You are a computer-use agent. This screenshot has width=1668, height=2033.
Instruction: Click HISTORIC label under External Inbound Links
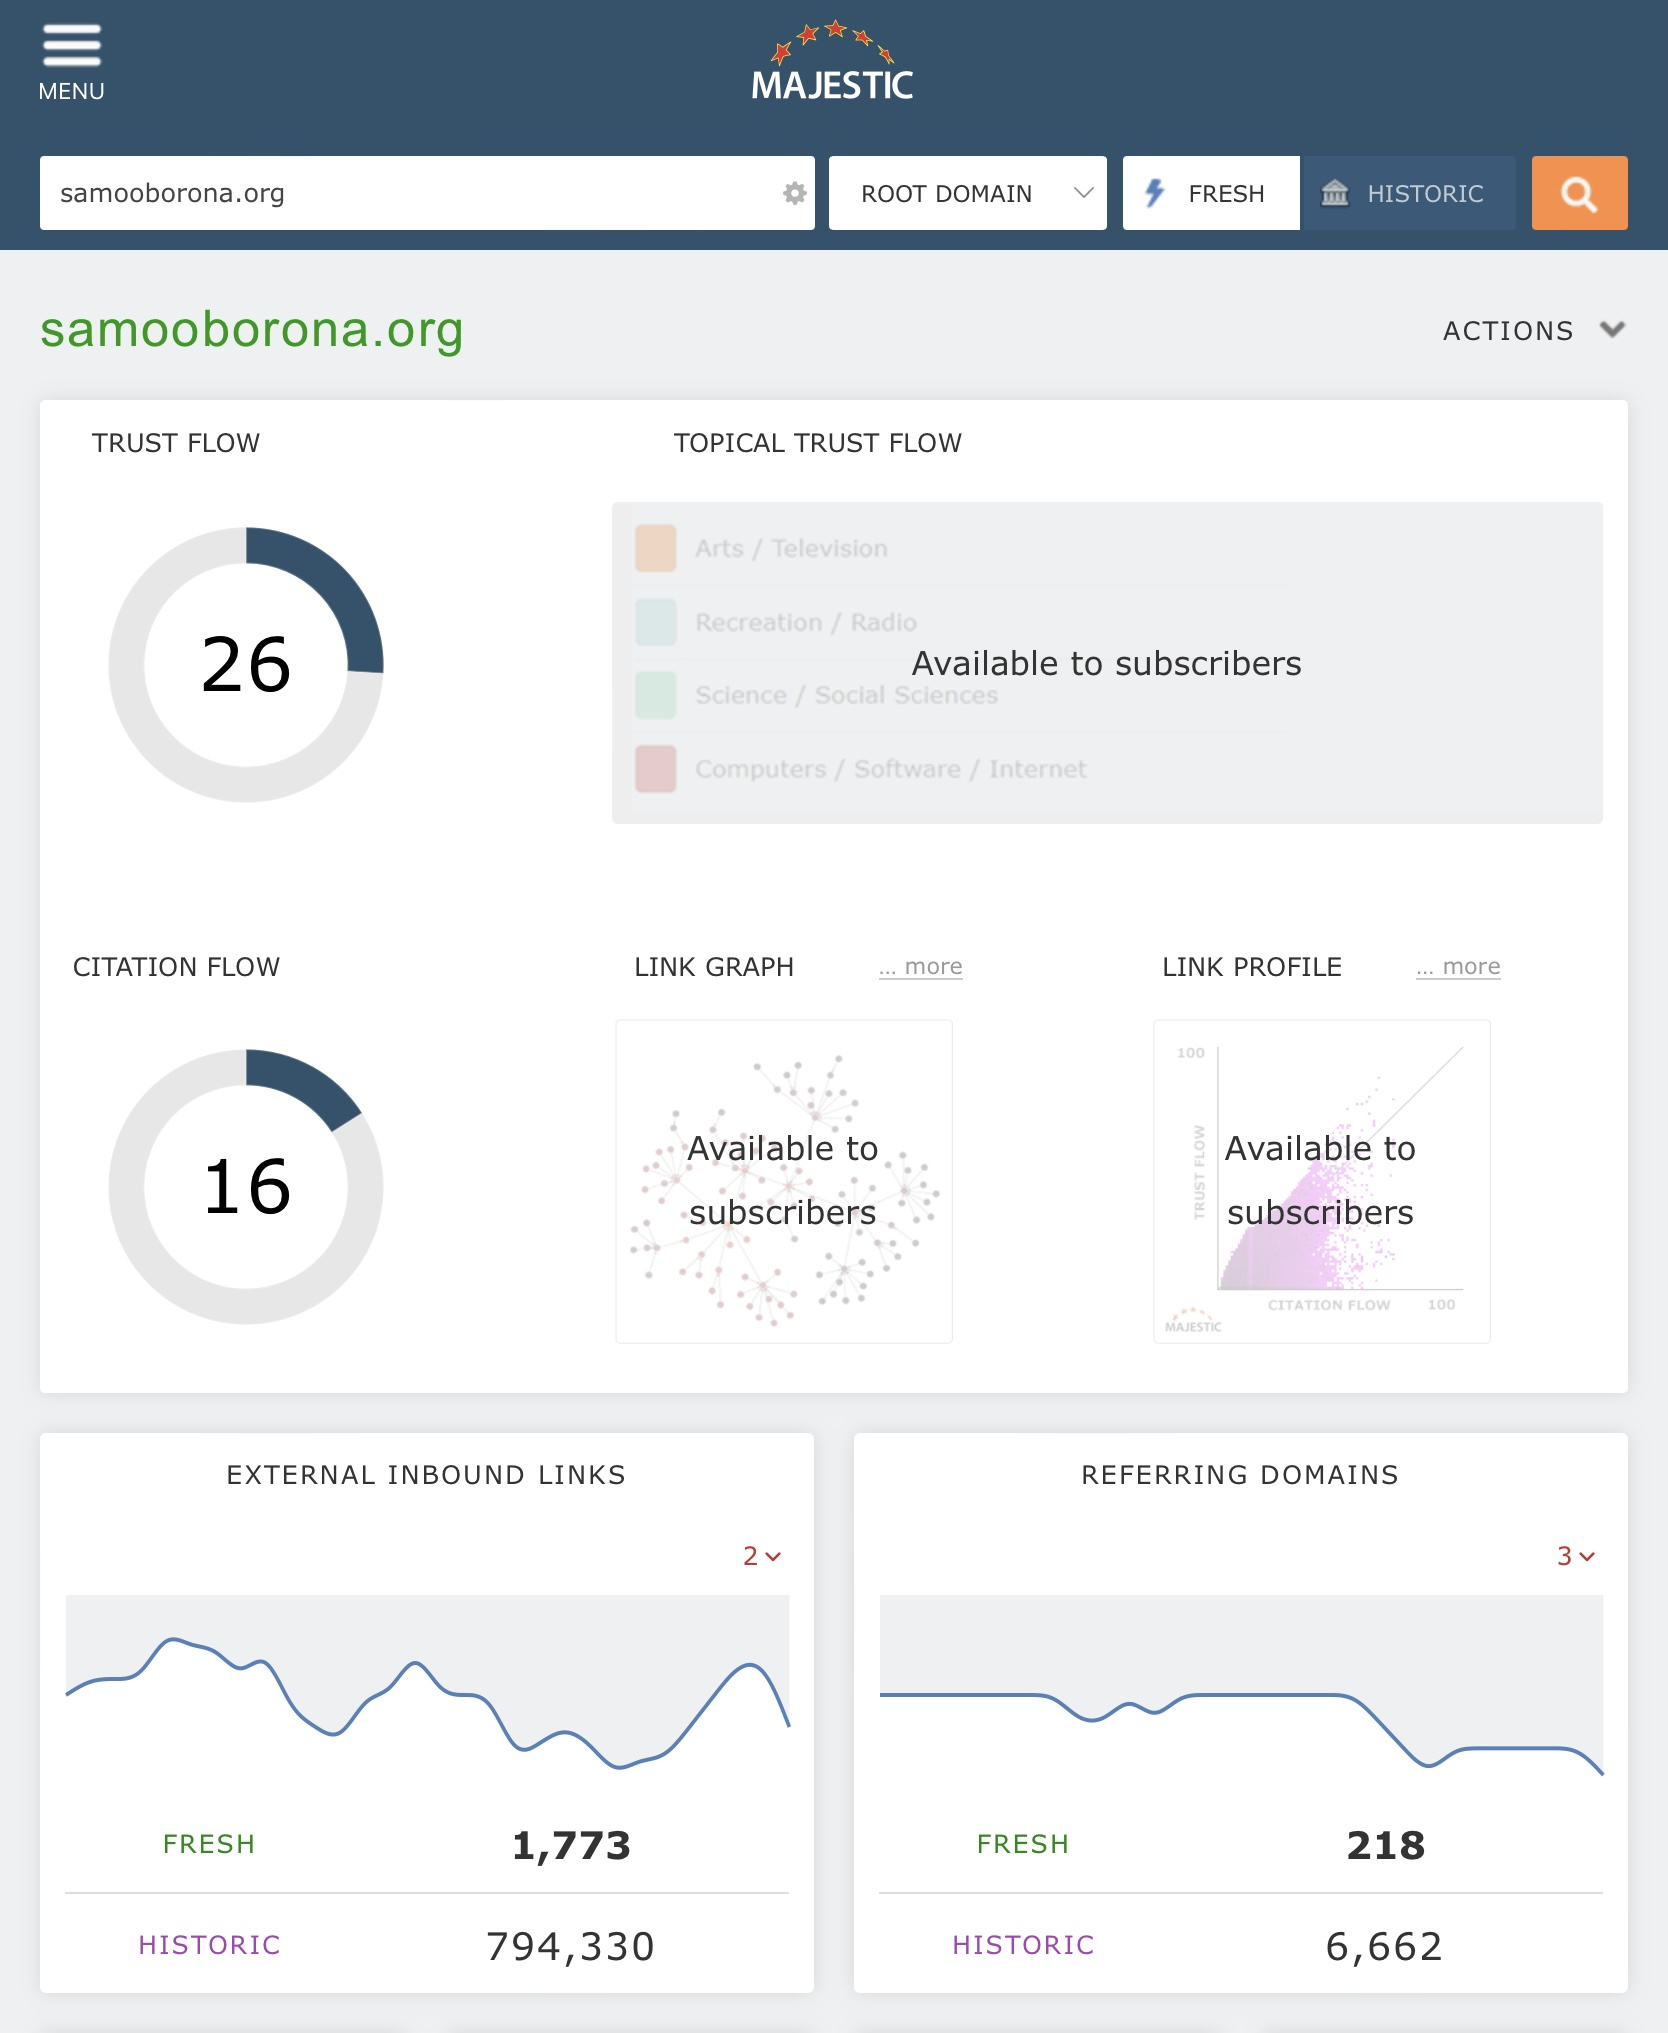click(x=209, y=1945)
